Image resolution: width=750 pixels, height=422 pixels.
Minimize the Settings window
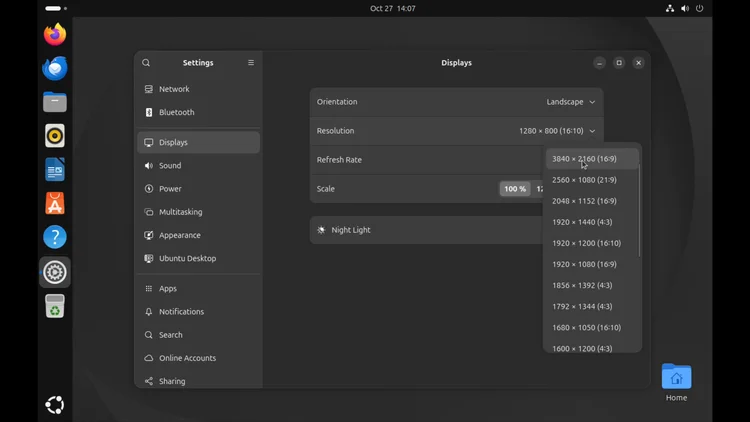coord(599,63)
